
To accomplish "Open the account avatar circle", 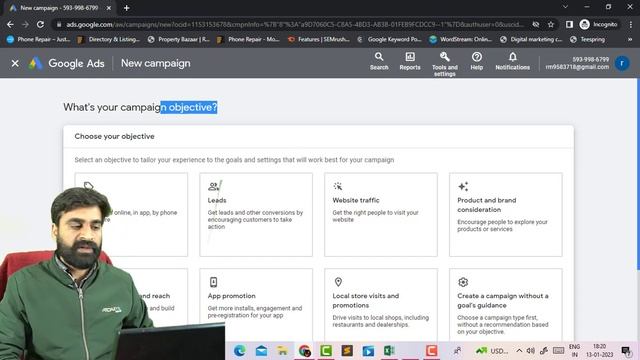I will [x=622, y=63].
